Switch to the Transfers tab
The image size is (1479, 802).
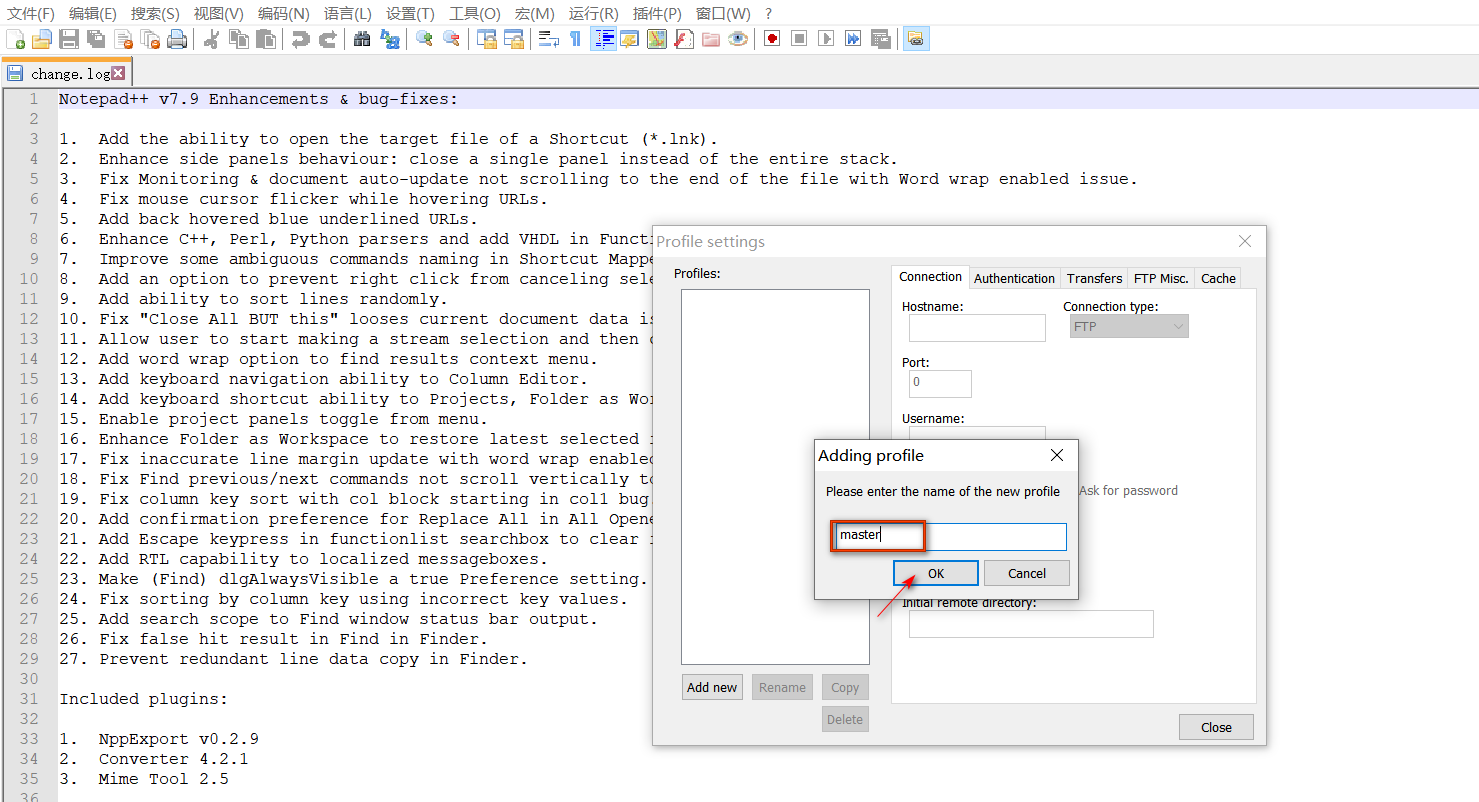click(1094, 278)
